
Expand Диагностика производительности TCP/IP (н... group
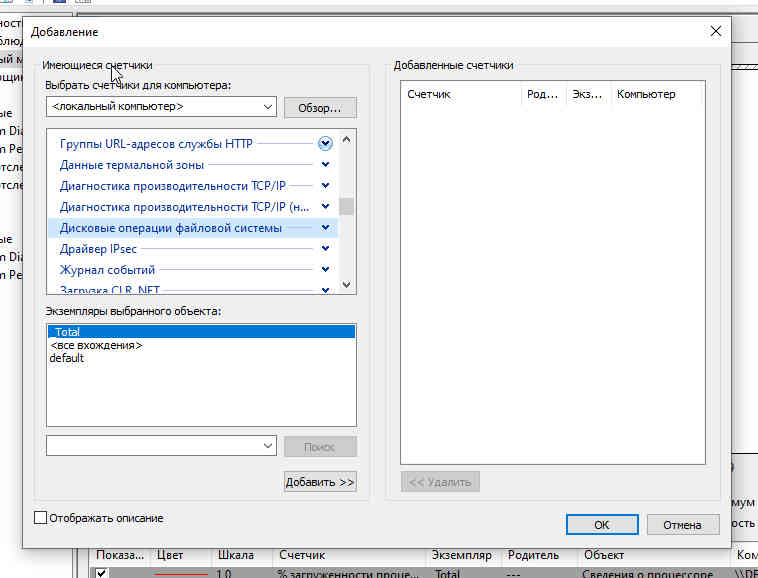tap(325, 206)
